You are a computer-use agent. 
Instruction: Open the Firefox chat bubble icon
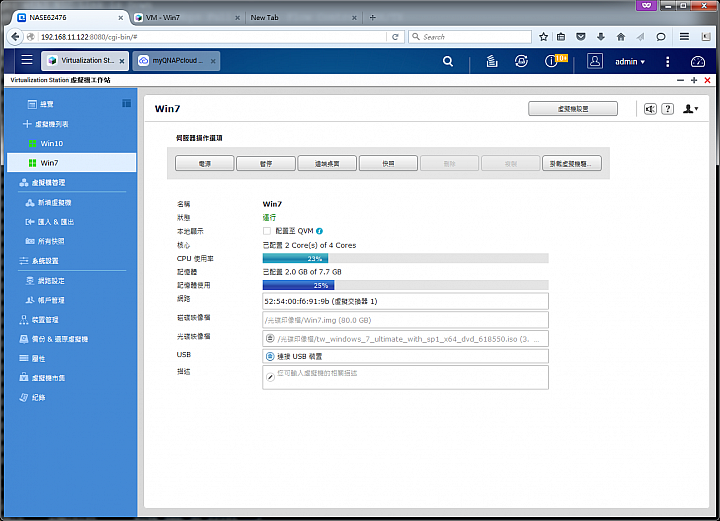[661, 37]
